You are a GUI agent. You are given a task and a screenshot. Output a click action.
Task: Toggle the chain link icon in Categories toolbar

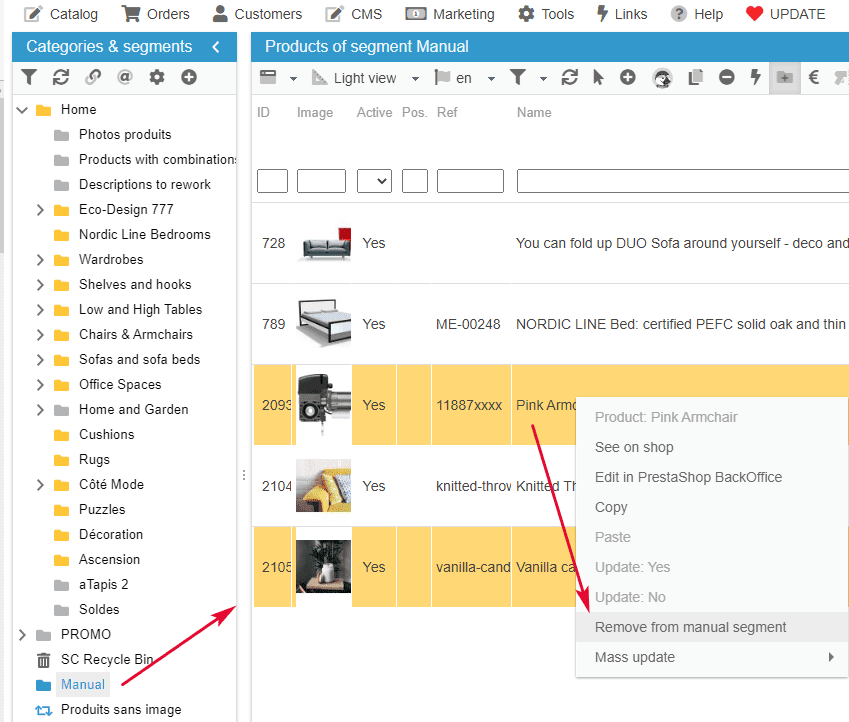(x=93, y=77)
